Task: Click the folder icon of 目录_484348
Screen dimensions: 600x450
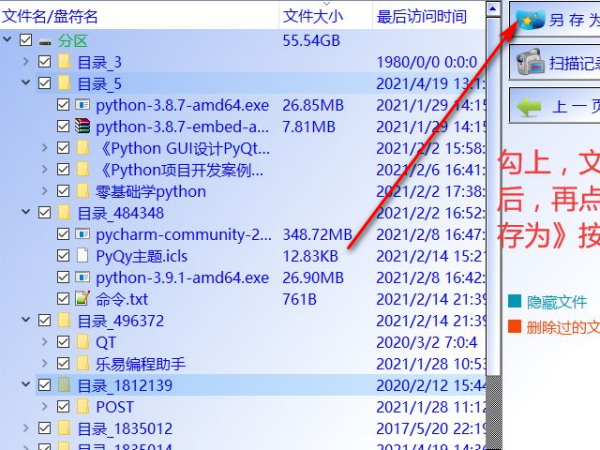Action: (64, 212)
